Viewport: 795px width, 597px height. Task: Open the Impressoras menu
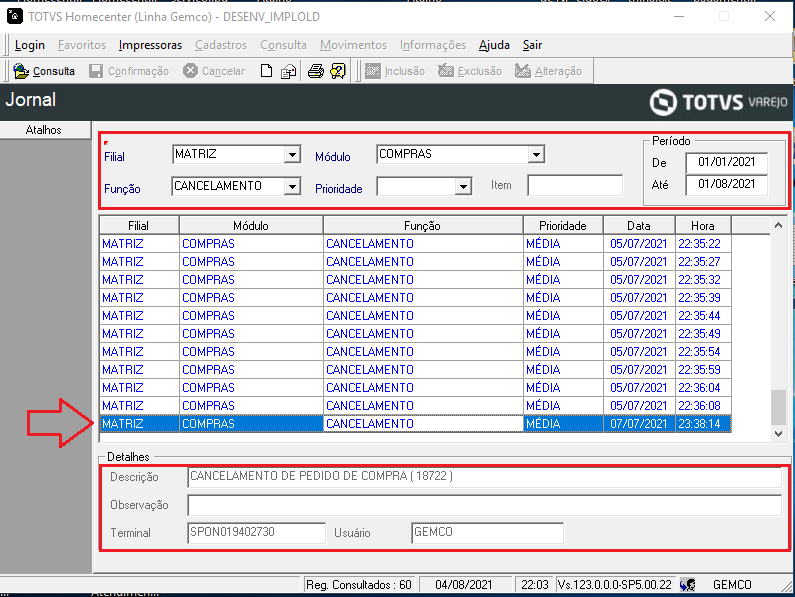150,45
